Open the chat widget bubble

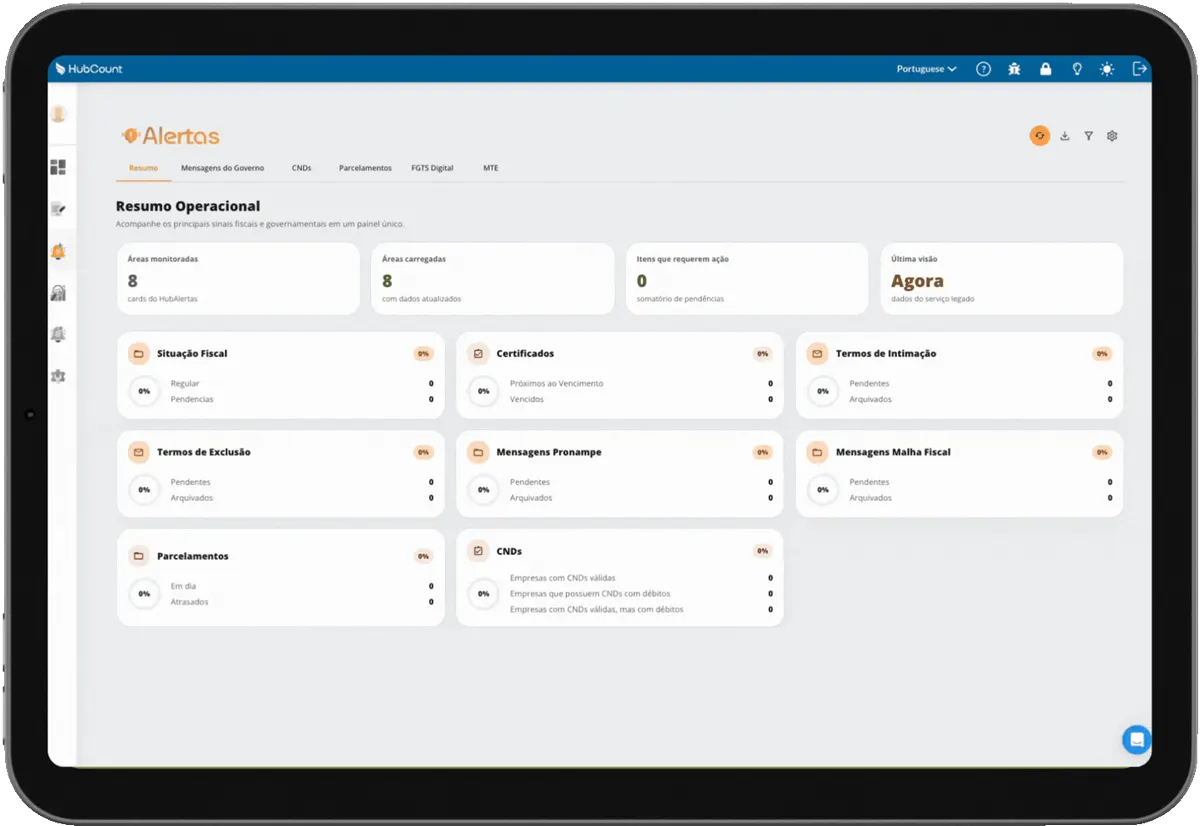point(1136,740)
